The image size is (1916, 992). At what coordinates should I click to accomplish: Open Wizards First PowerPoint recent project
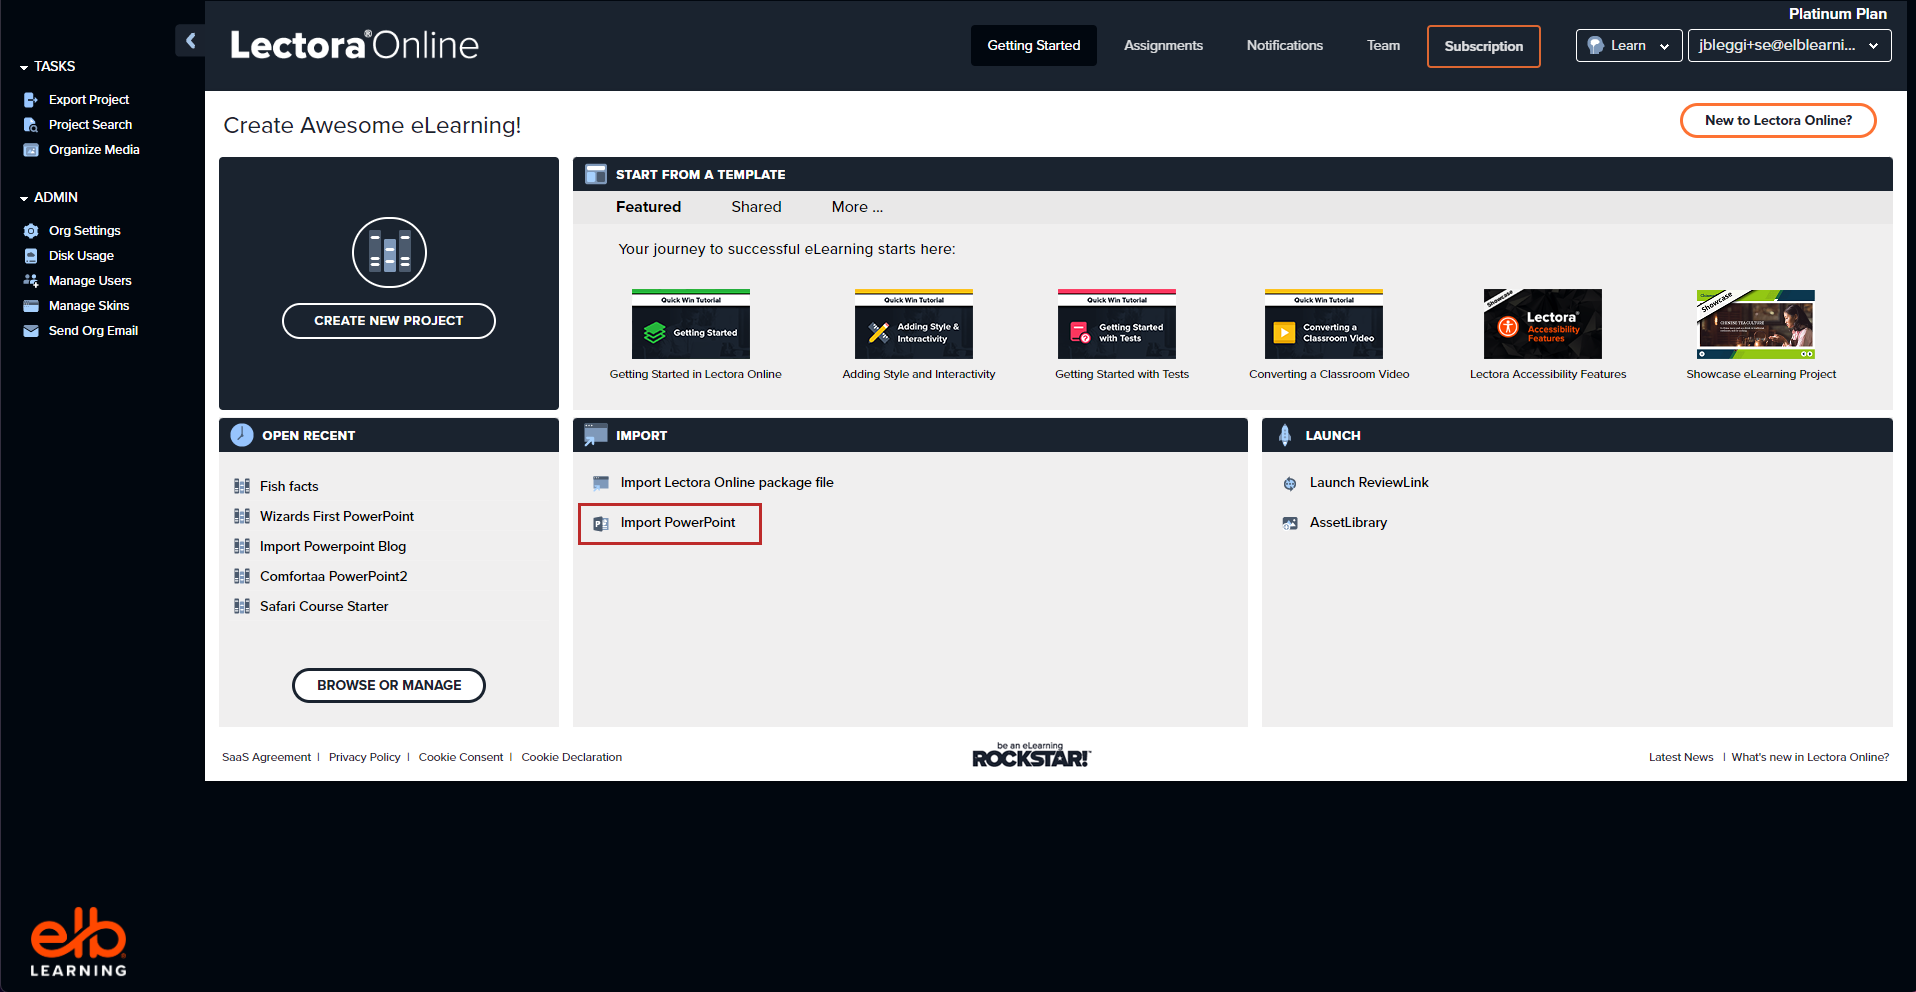[x=337, y=516]
